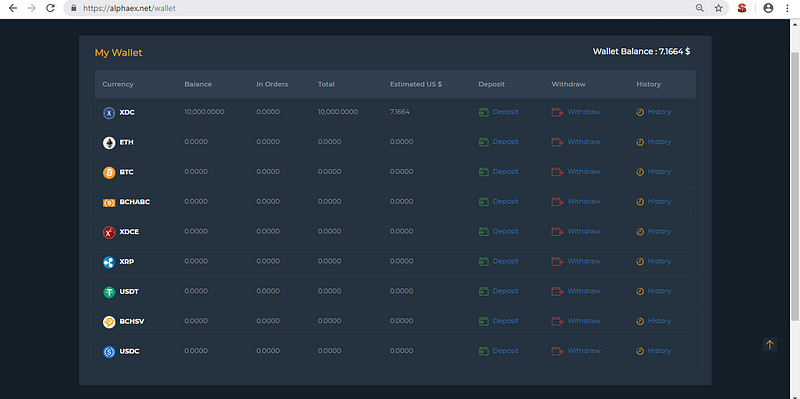Open the Chrome profile avatar

coord(768,8)
